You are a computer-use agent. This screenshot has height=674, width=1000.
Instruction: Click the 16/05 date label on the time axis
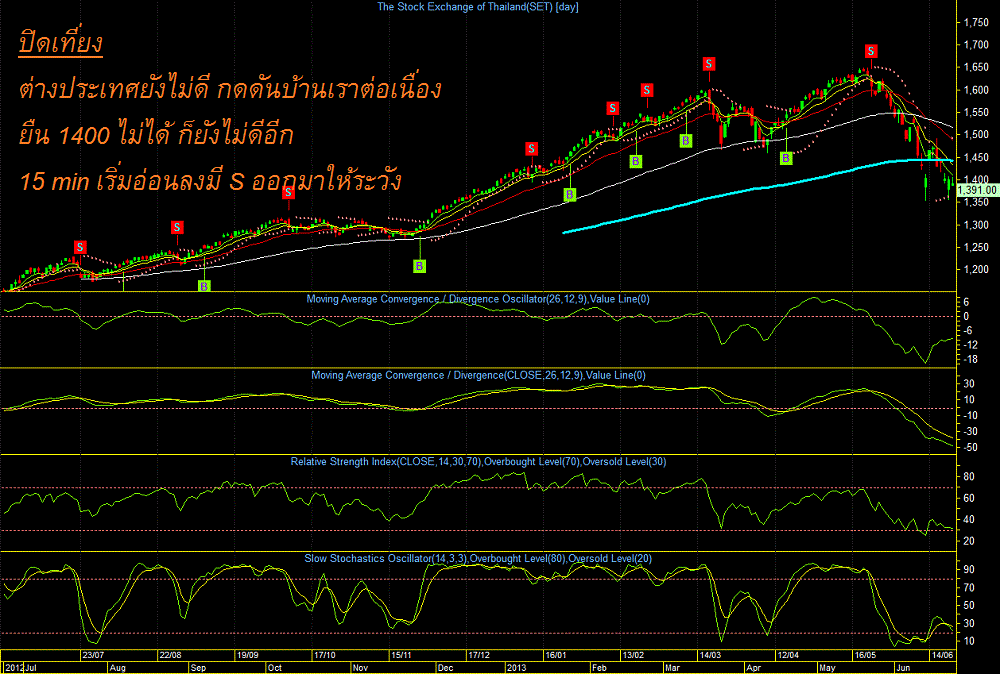point(865,655)
